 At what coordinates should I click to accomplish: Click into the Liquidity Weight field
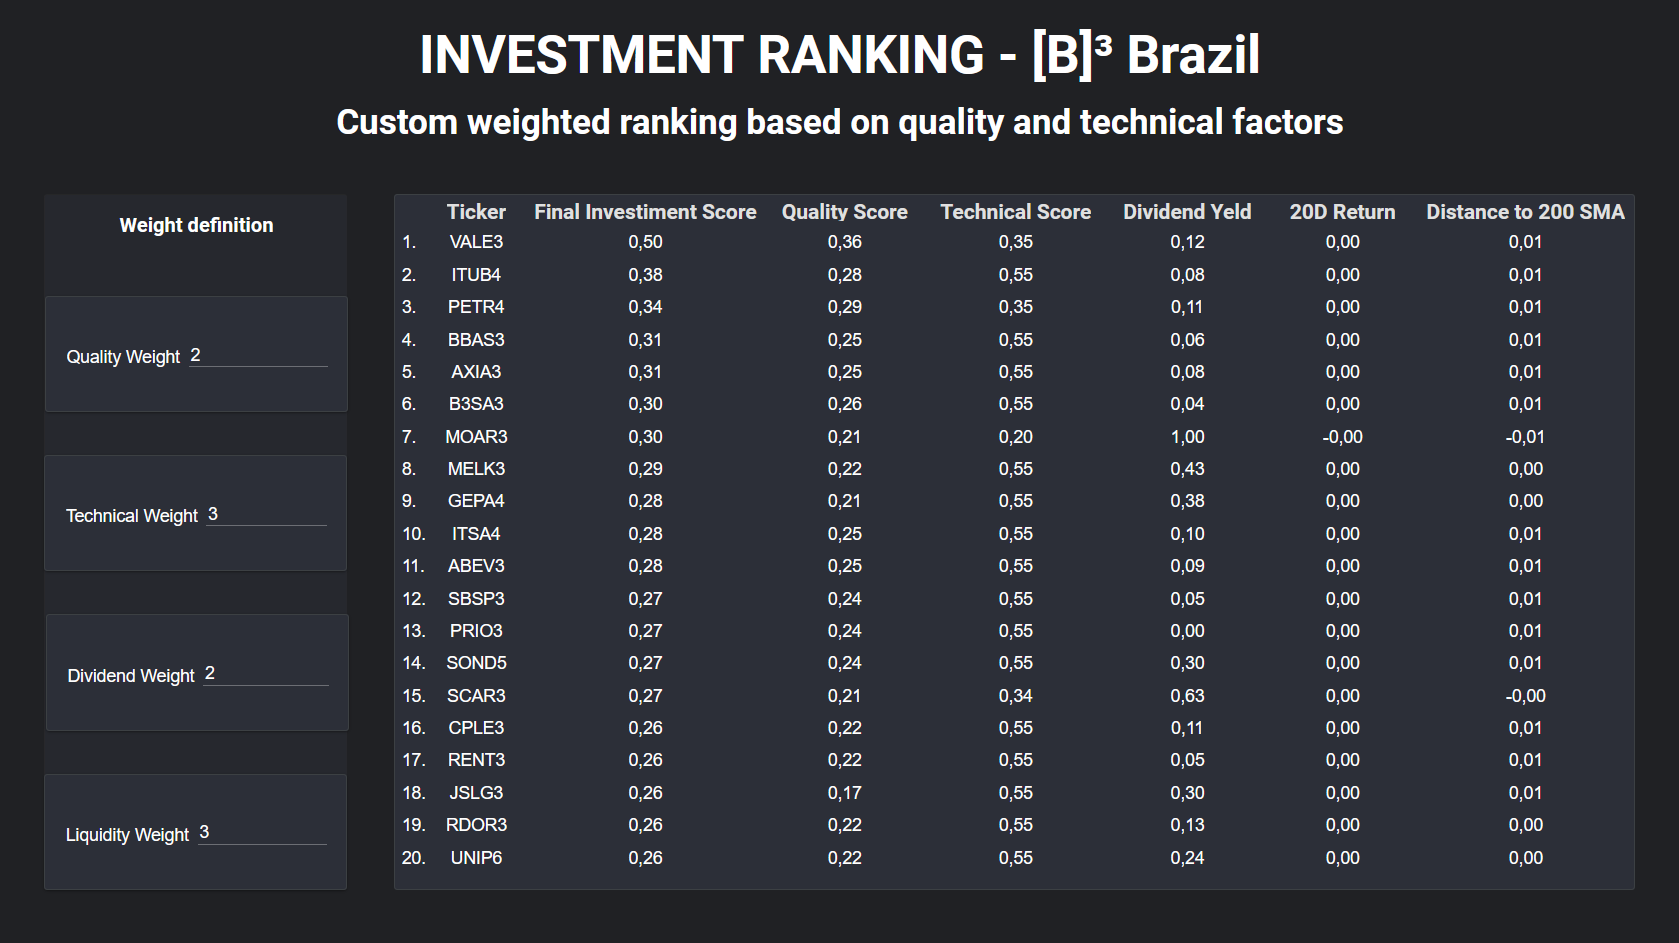[x=262, y=833]
